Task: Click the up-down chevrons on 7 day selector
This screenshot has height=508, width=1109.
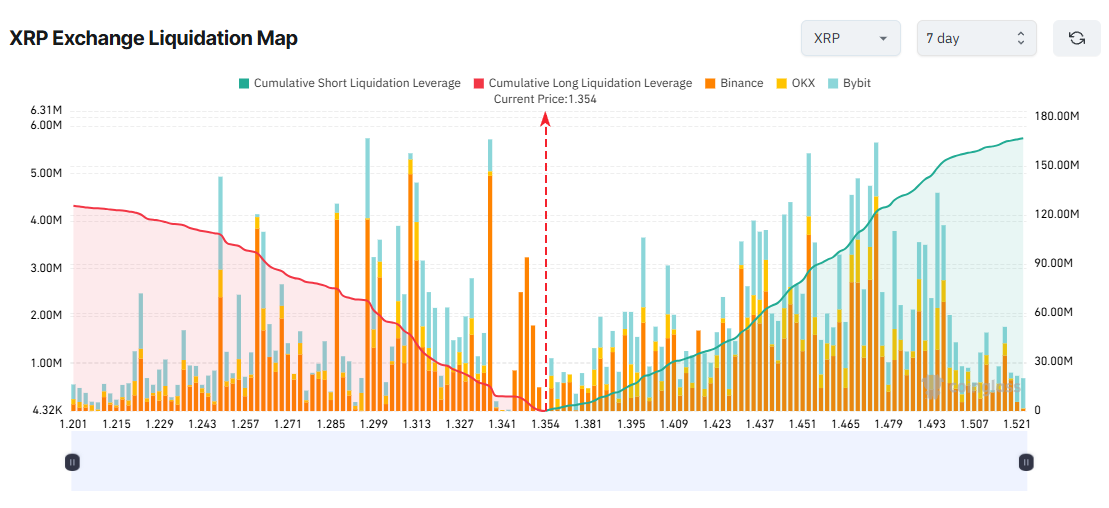Action: [x=1020, y=38]
